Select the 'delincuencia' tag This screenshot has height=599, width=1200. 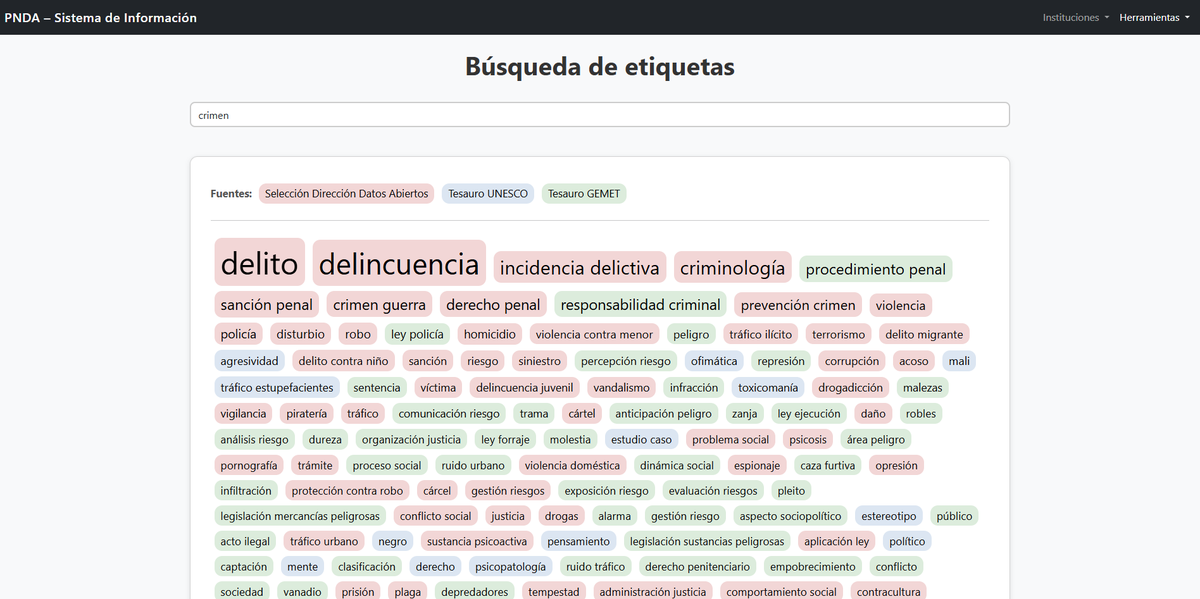pyautogui.click(x=399, y=263)
